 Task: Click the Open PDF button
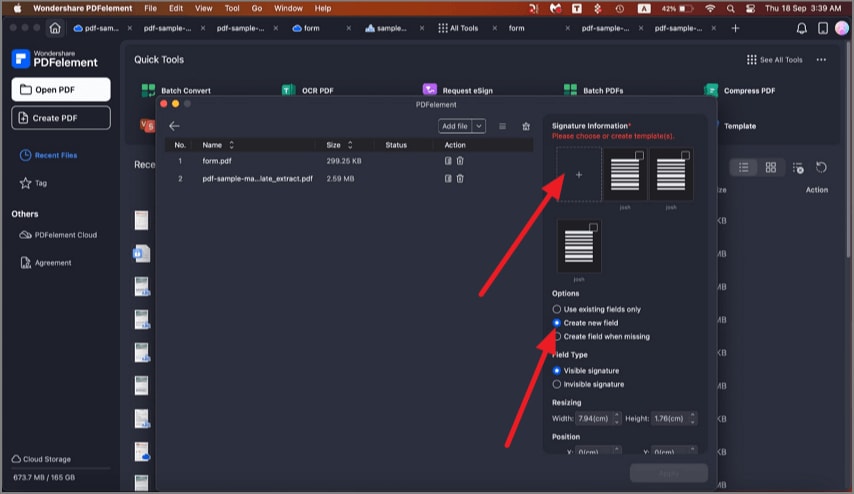pyautogui.click(x=61, y=89)
